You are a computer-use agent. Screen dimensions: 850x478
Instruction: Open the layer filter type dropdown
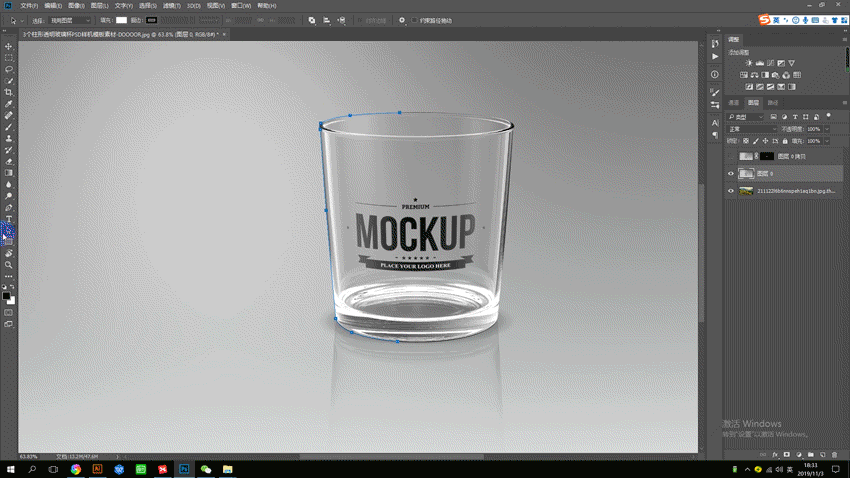point(745,117)
